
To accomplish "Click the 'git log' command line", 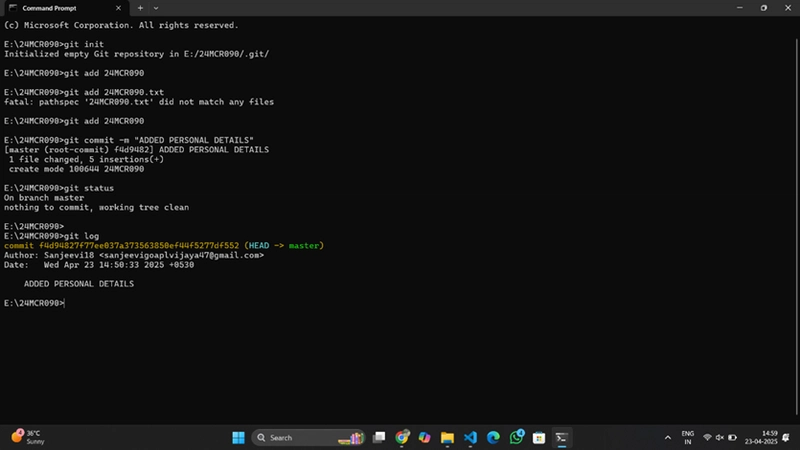I will click(x=52, y=236).
